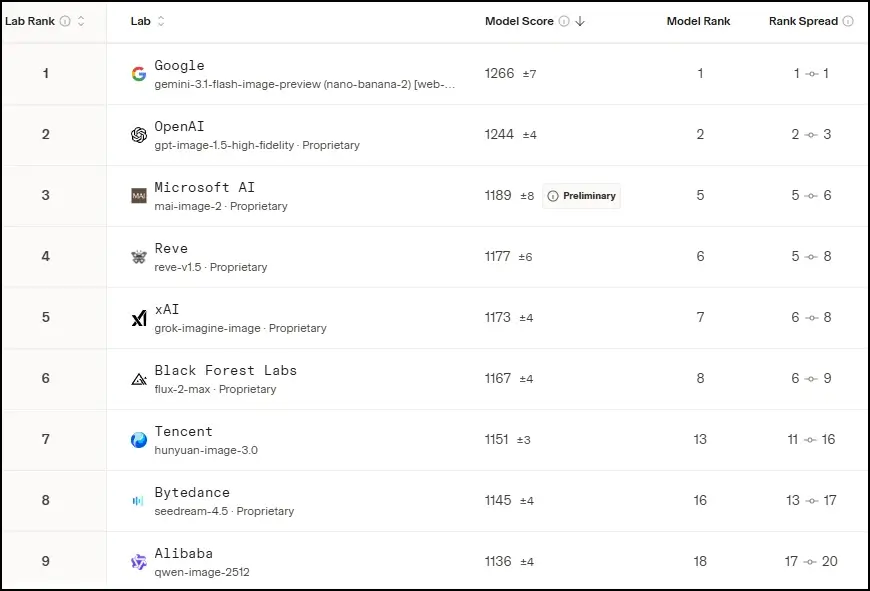The image size is (870, 591).
Task: Click the xAI logo icon
Action: point(139,318)
